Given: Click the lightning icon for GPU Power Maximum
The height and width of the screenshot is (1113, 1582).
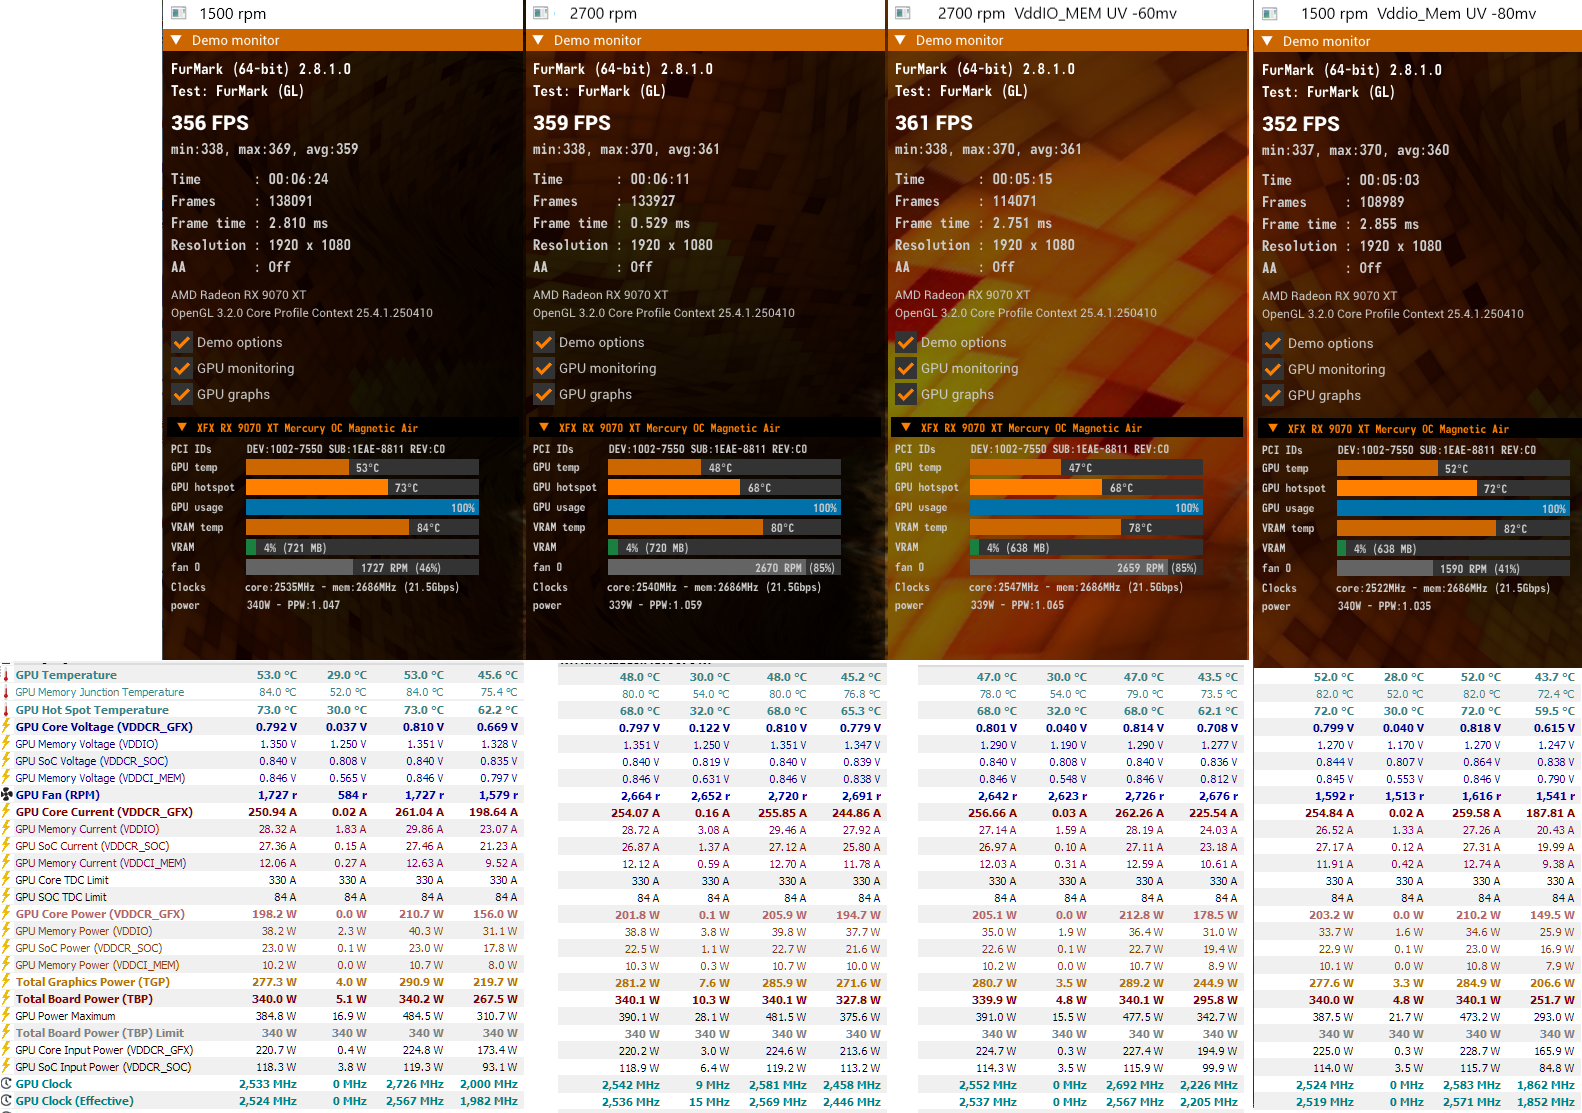Looking at the screenshot, I should (x=6, y=1016).
